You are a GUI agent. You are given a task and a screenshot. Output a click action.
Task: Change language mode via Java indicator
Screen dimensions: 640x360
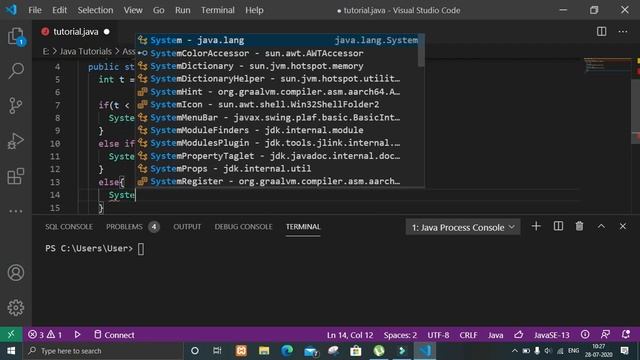click(496, 335)
